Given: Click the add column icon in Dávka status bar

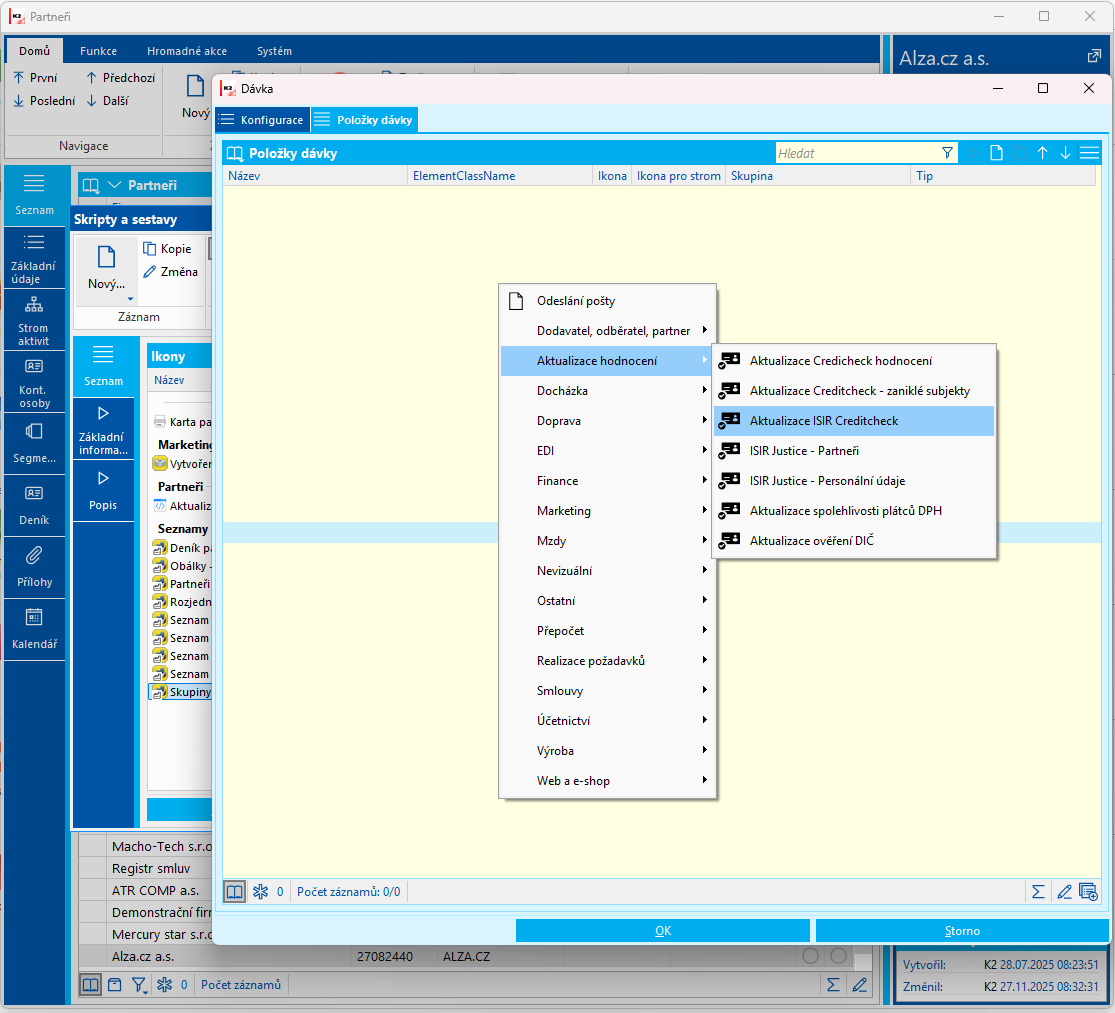Looking at the screenshot, I should click(x=1089, y=891).
